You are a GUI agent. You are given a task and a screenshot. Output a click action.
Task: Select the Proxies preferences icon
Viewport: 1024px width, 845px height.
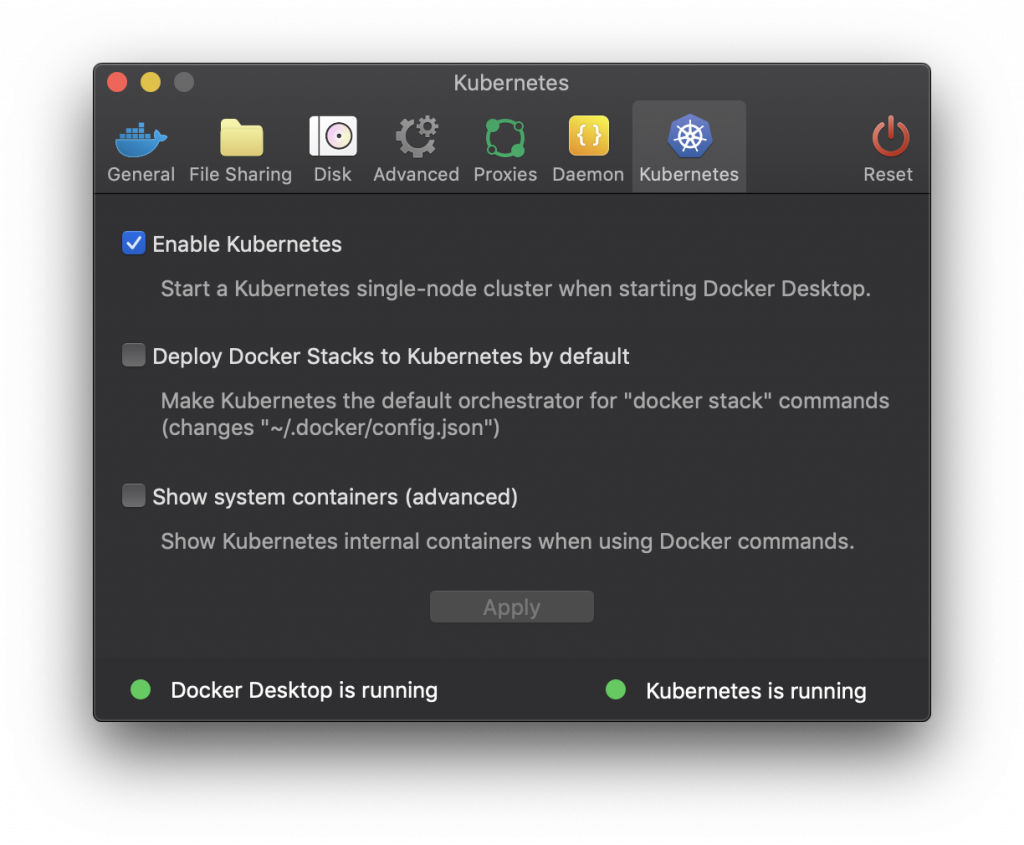(x=505, y=137)
